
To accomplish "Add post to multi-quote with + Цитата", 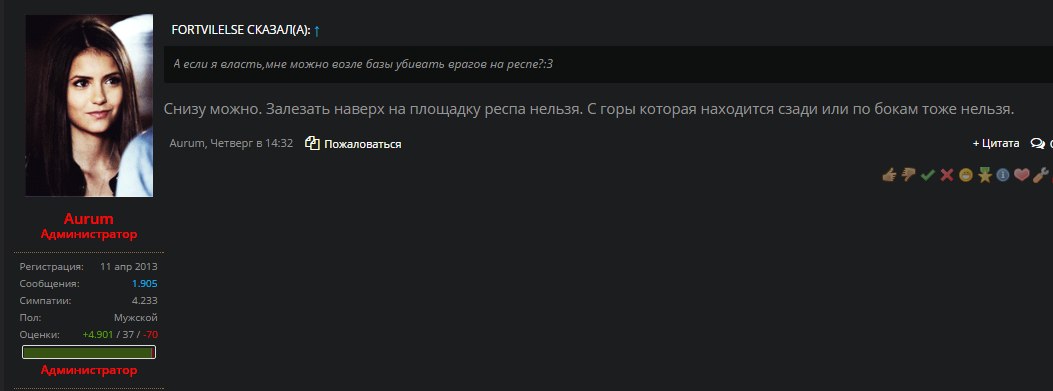I will (996, 143).
